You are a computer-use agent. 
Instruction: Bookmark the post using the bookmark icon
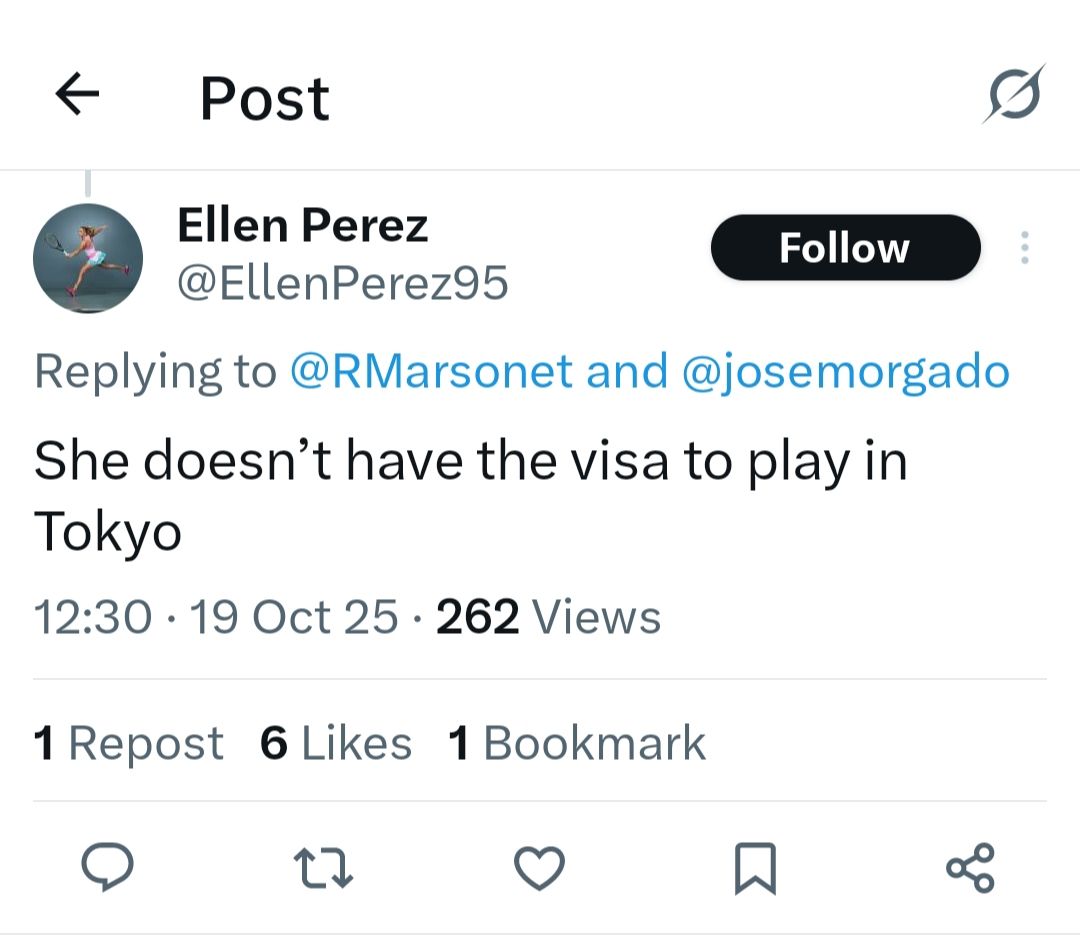pyautogui.click(x=756, y=868)
